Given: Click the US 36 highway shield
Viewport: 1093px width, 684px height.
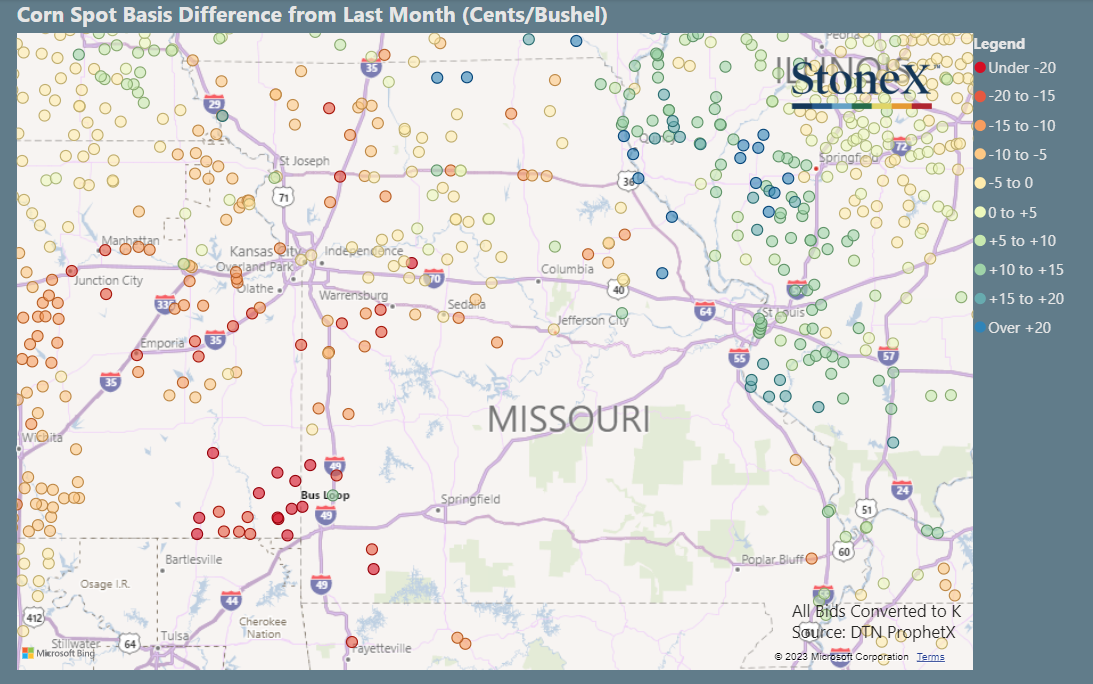Looking at the screenshot, I should click(628, 181).
